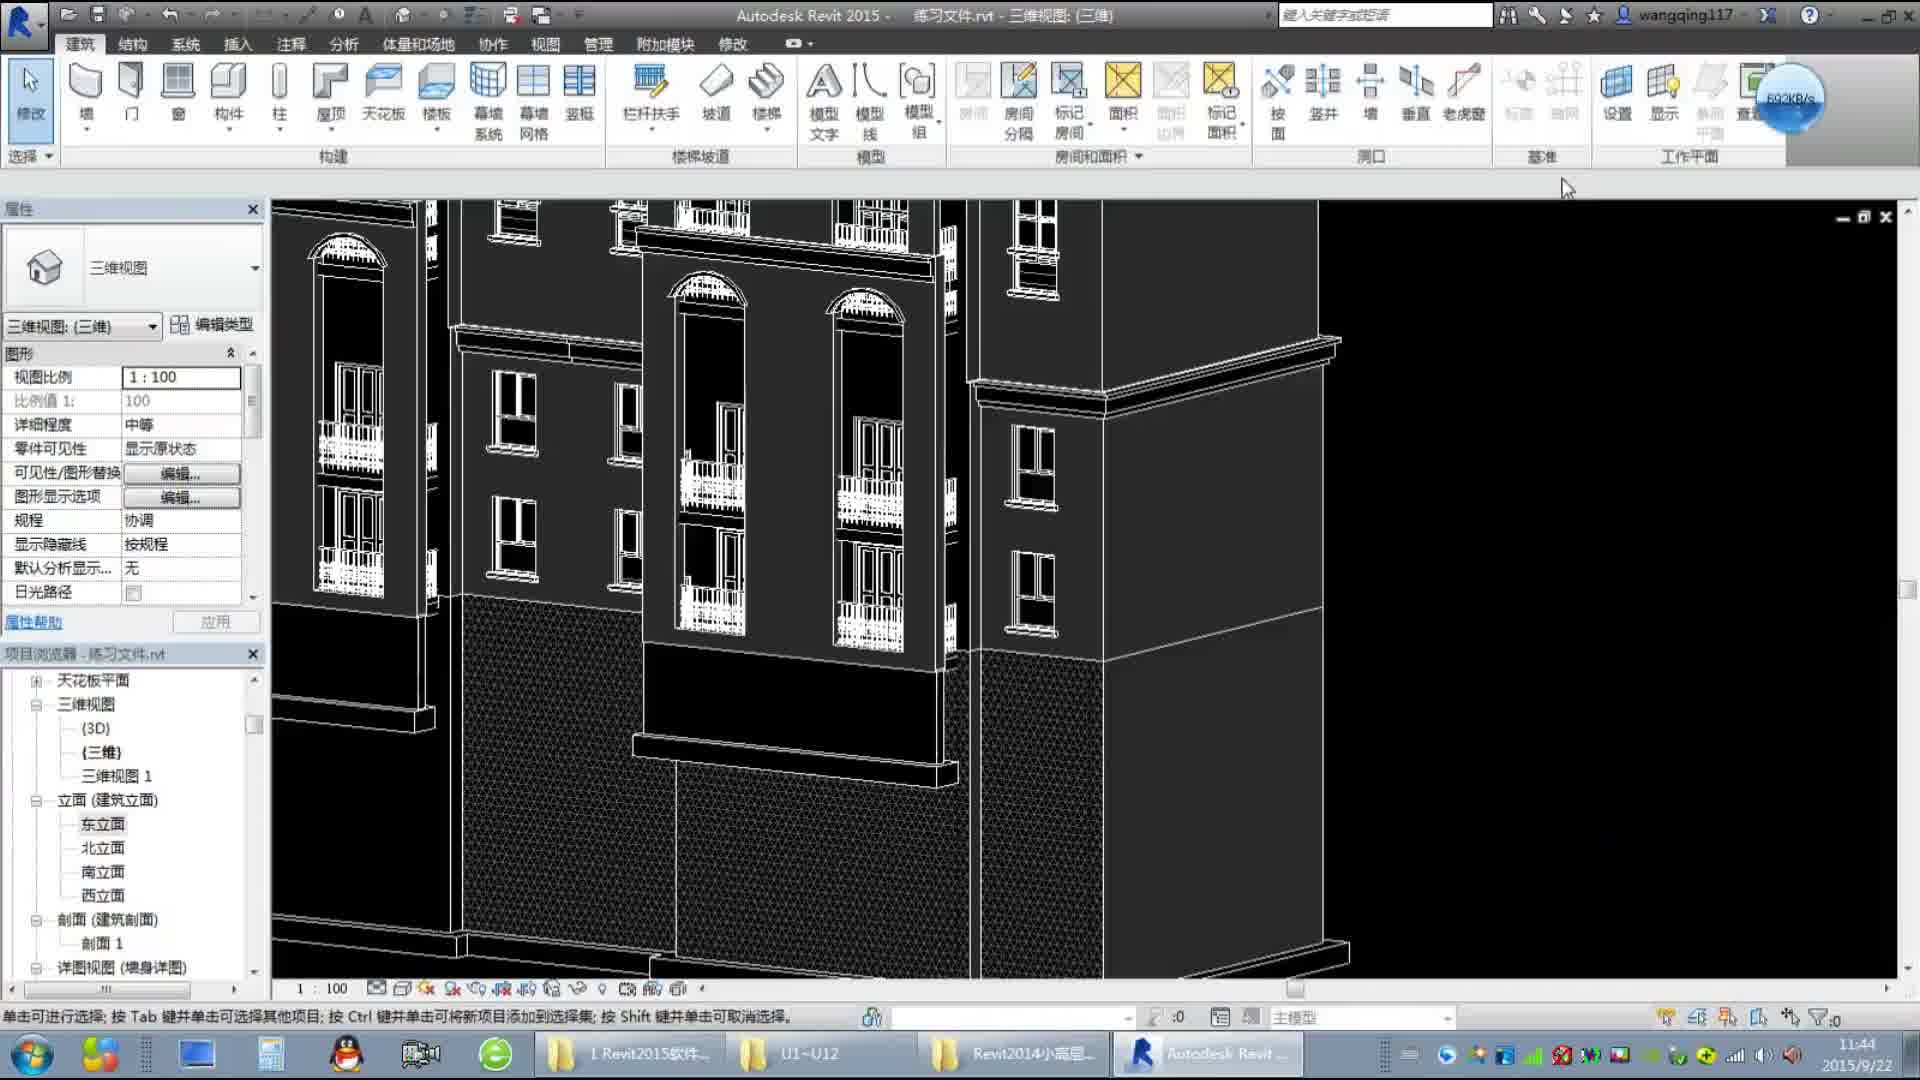Click the Visual Style icon in view control bar

click(402, 988)
